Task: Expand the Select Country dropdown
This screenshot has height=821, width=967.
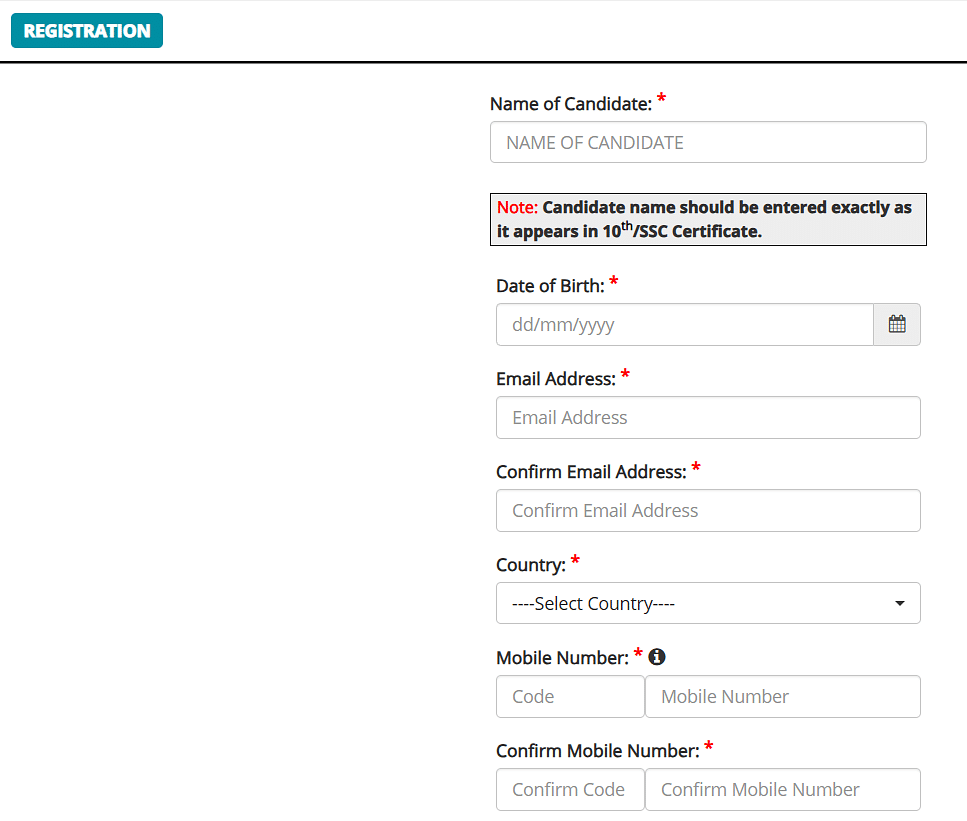Action: (708, 603)
